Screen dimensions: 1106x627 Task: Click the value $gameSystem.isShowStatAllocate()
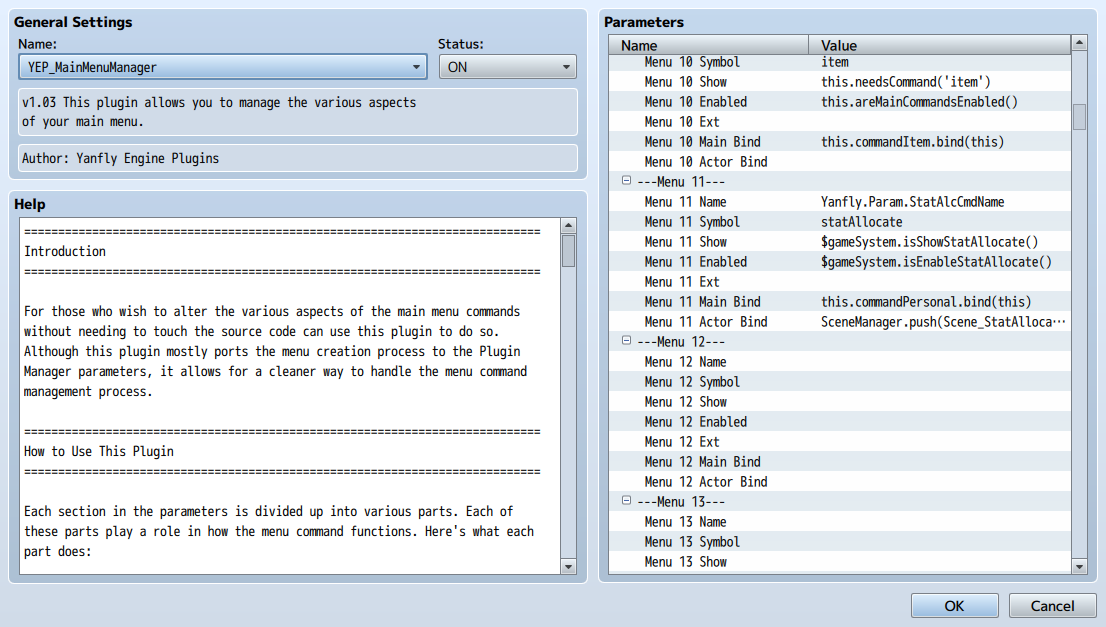pyautogui.click(x=929, y=242)
